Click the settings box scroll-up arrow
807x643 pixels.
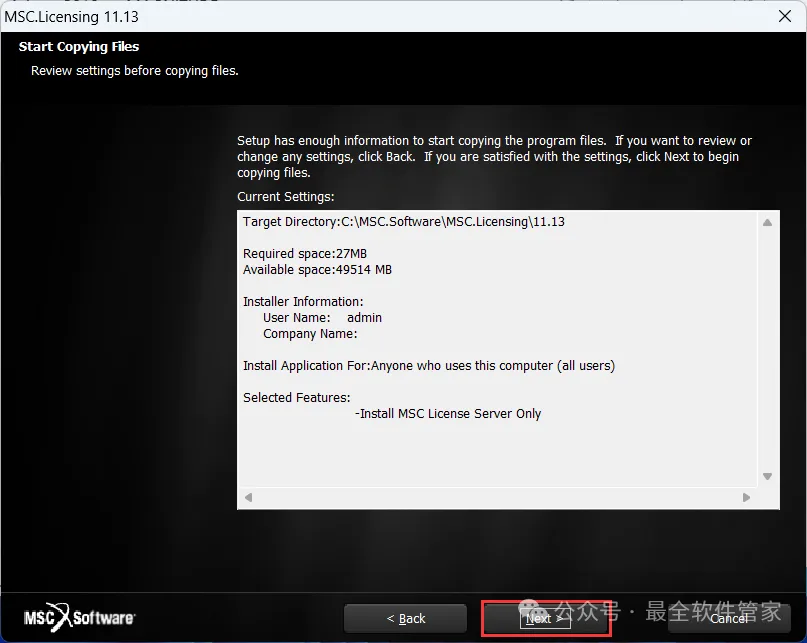(x=767, y=222)
